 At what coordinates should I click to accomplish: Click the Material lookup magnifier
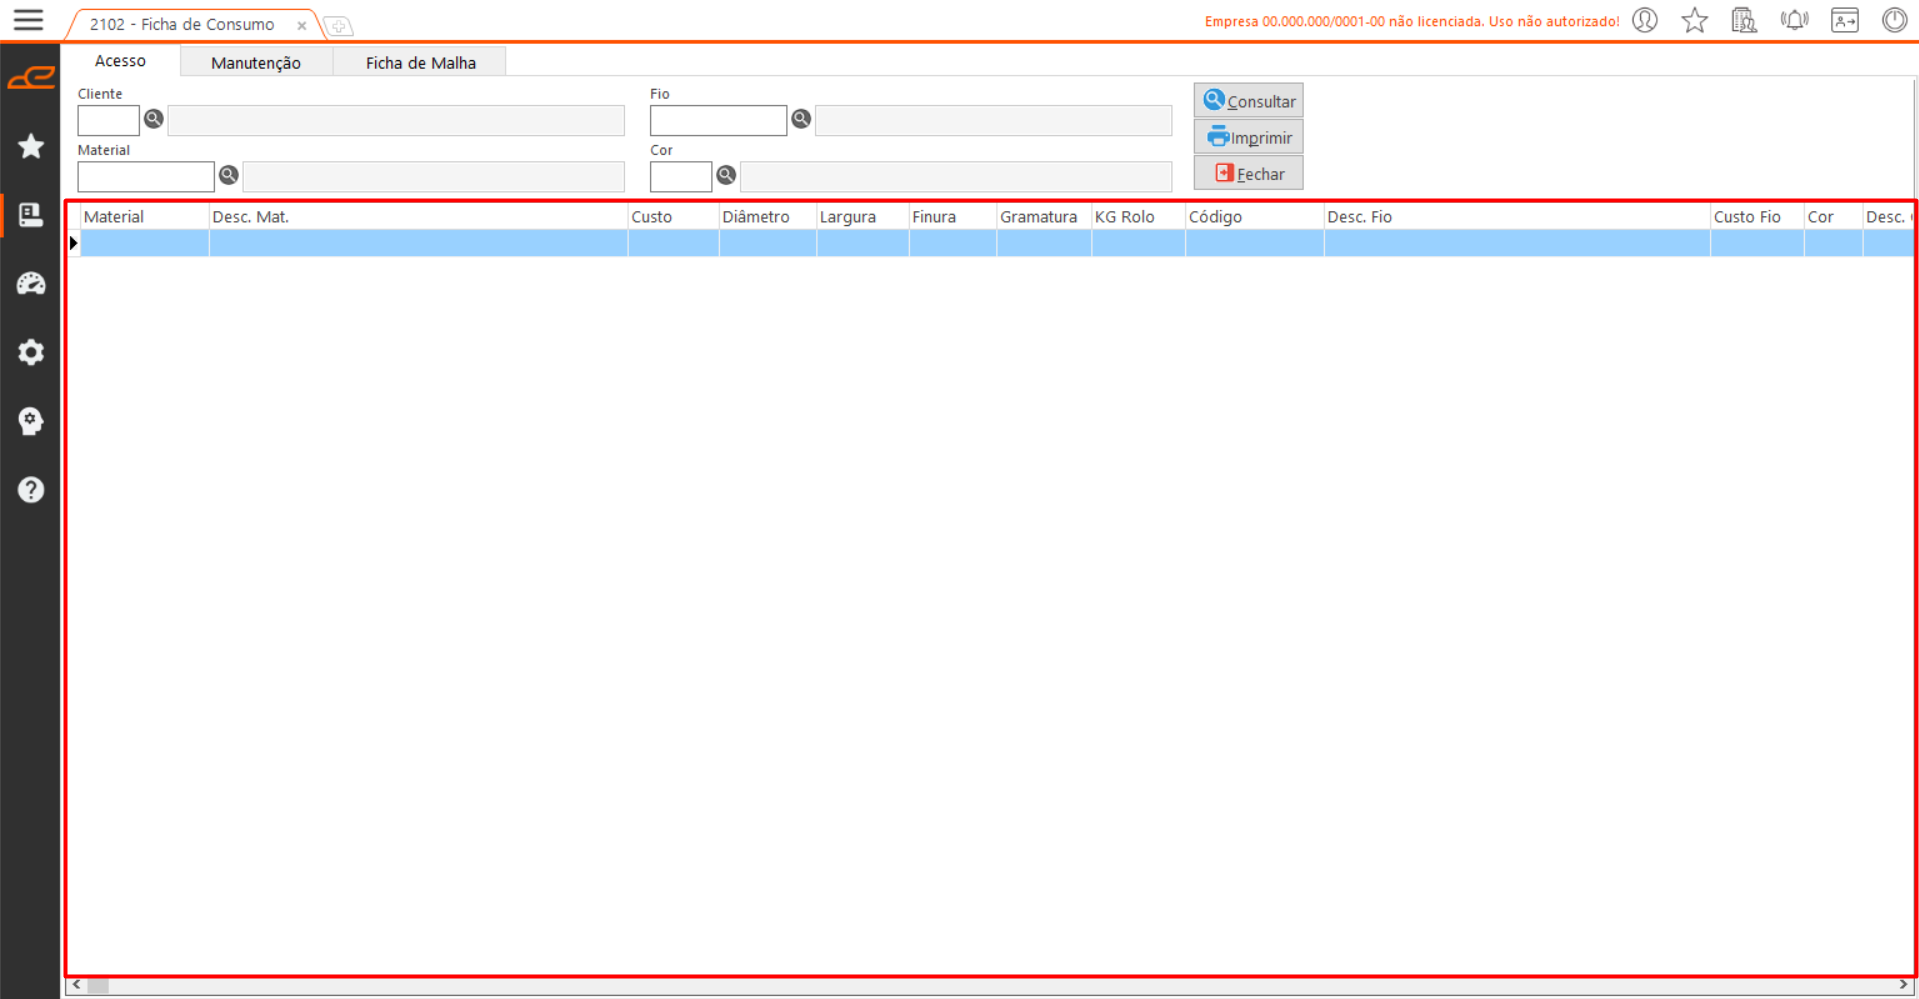pyautogui.click(x=229, y=175)
